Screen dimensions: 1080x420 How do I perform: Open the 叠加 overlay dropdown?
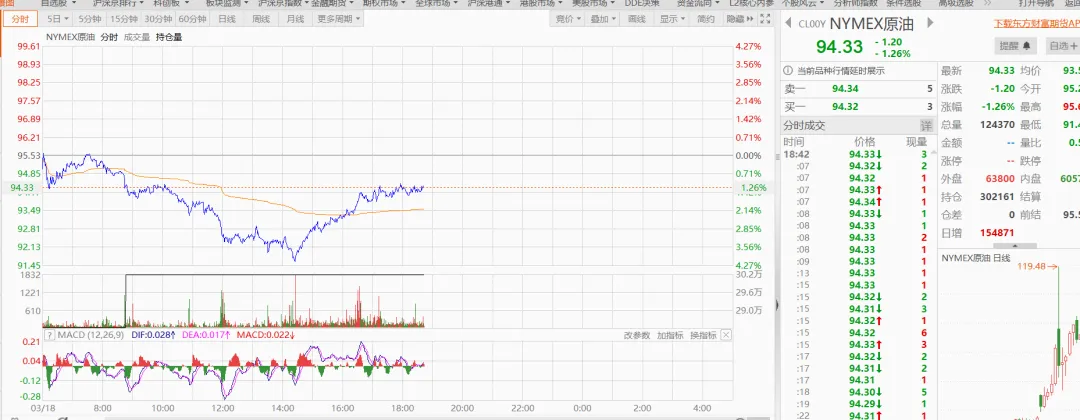pyautogui.click(x=603, y=19)
